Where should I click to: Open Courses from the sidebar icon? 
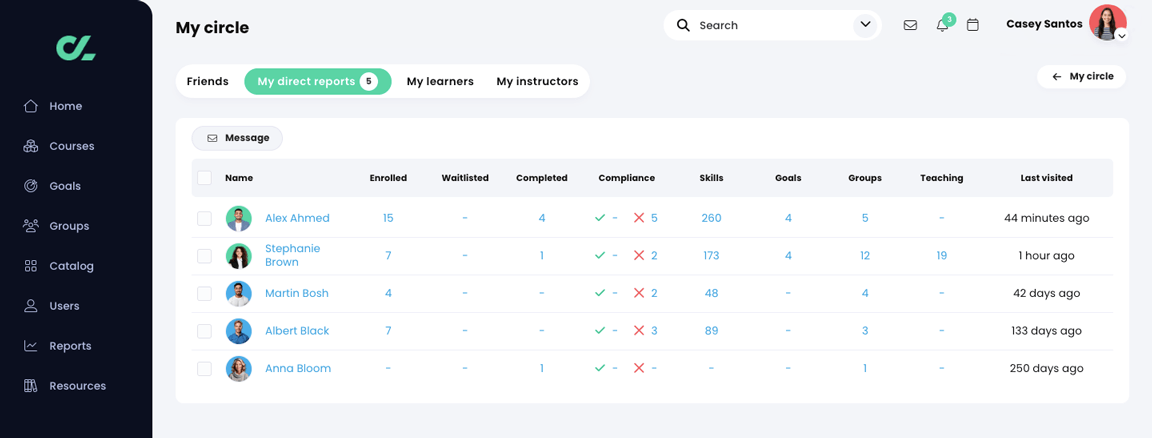click(x=31, y=146)
